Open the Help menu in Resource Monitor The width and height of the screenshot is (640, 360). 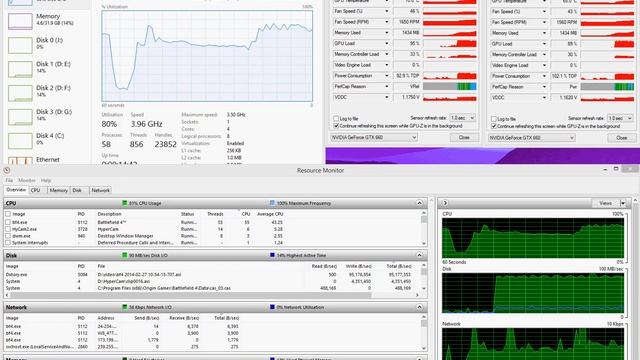click(46, 180)
